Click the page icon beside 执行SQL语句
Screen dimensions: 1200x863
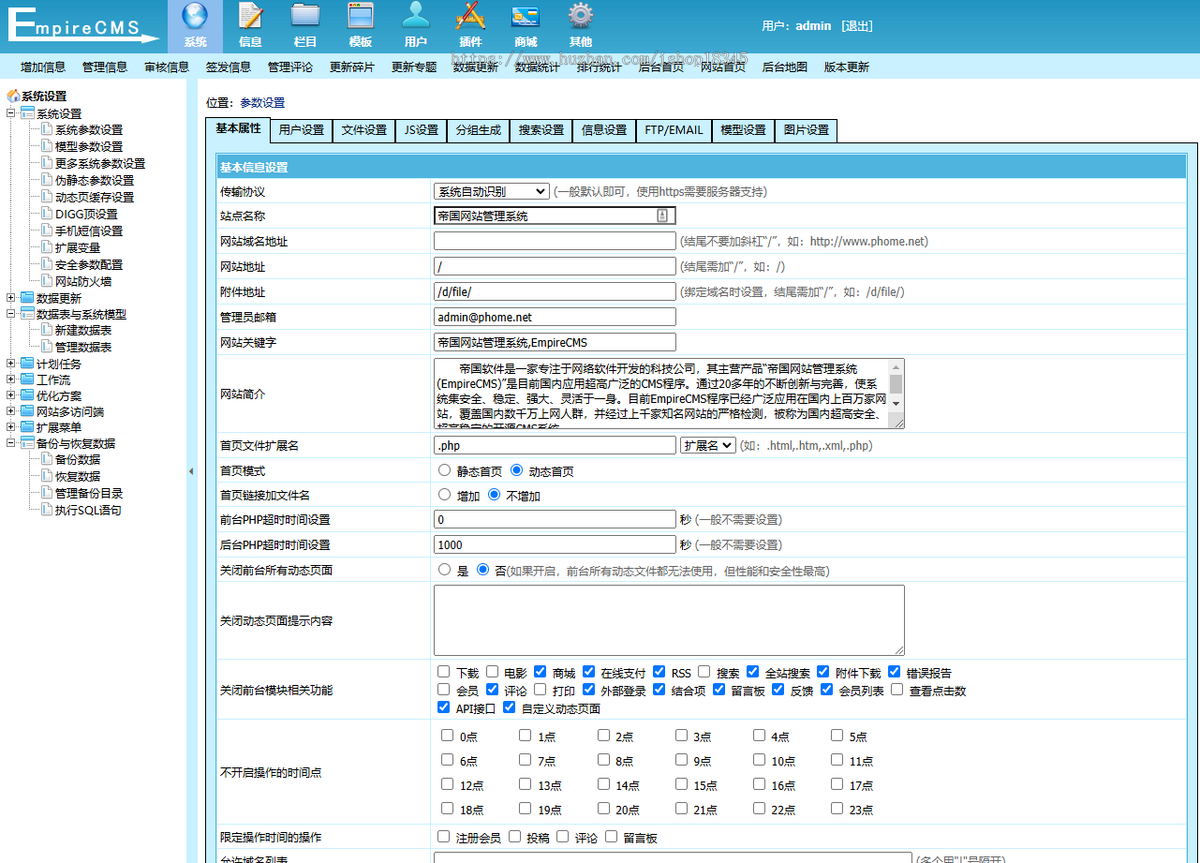point(47,510)
